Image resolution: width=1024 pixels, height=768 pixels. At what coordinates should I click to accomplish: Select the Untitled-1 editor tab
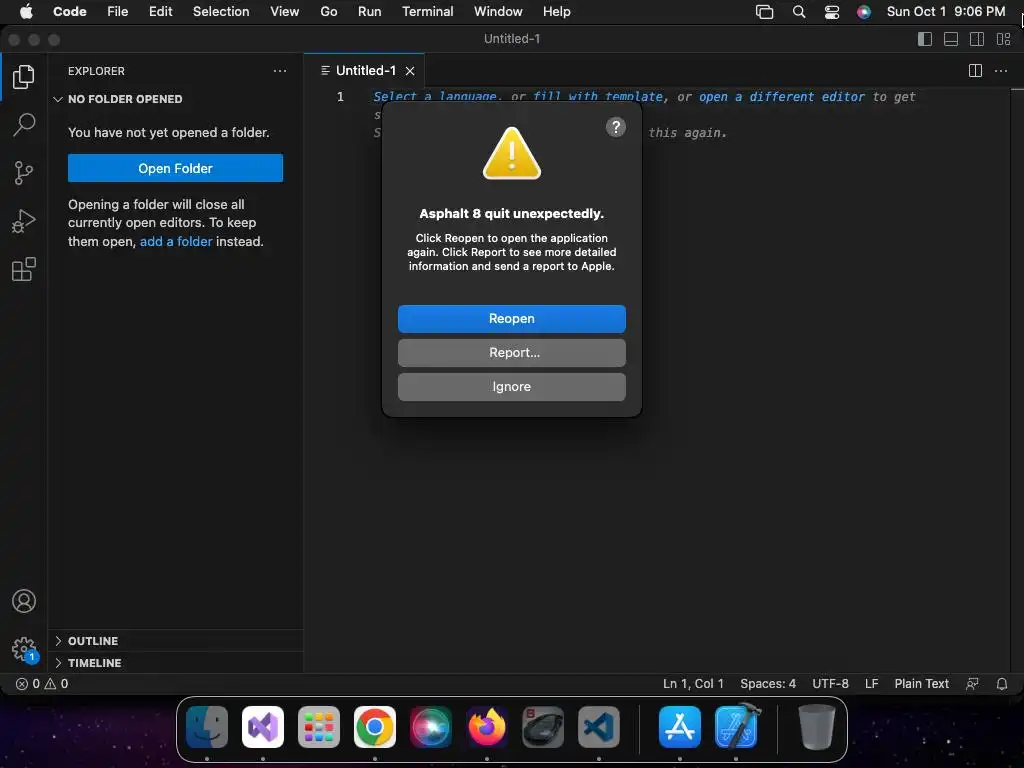364,71
